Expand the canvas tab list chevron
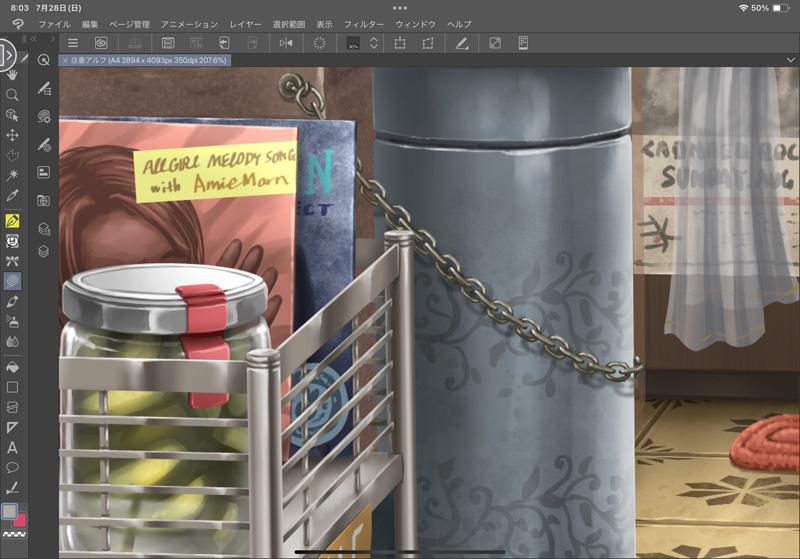 tap(789, 60)
